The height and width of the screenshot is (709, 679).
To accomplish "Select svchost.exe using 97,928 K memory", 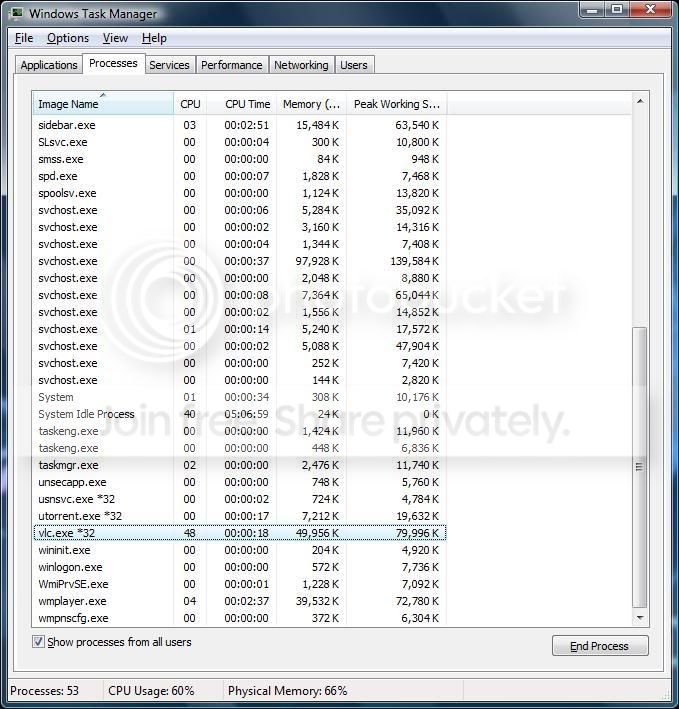I will click(x=240, y=261).
